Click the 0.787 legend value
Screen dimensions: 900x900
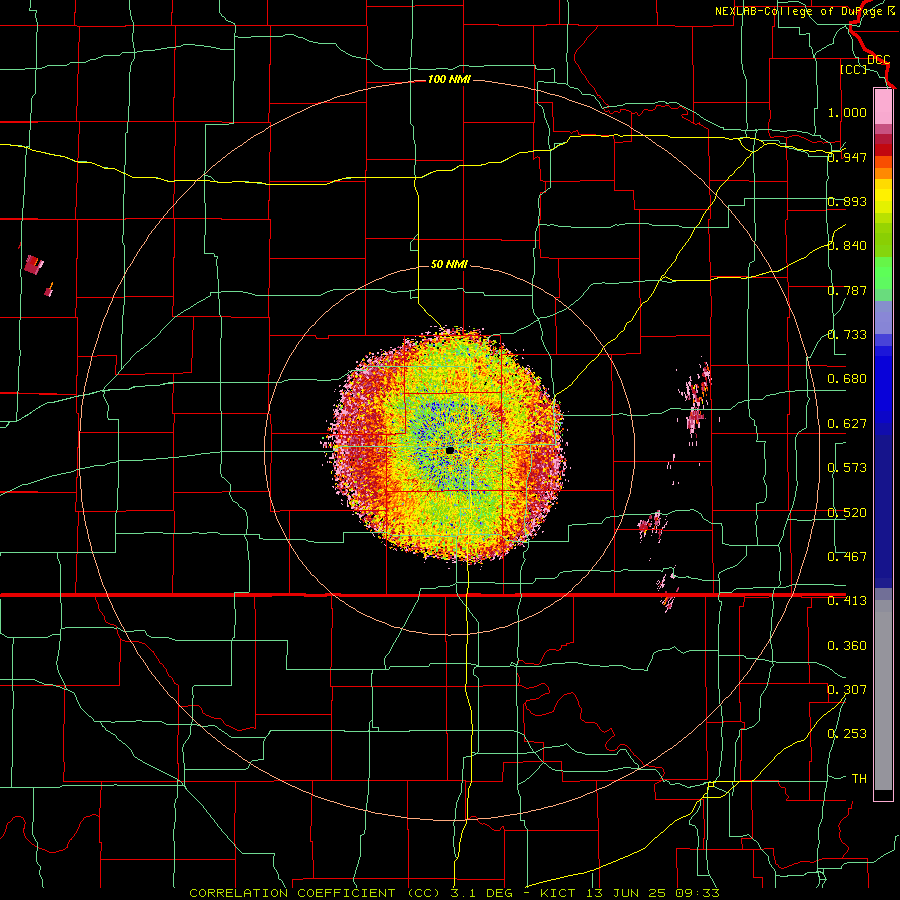847,290
